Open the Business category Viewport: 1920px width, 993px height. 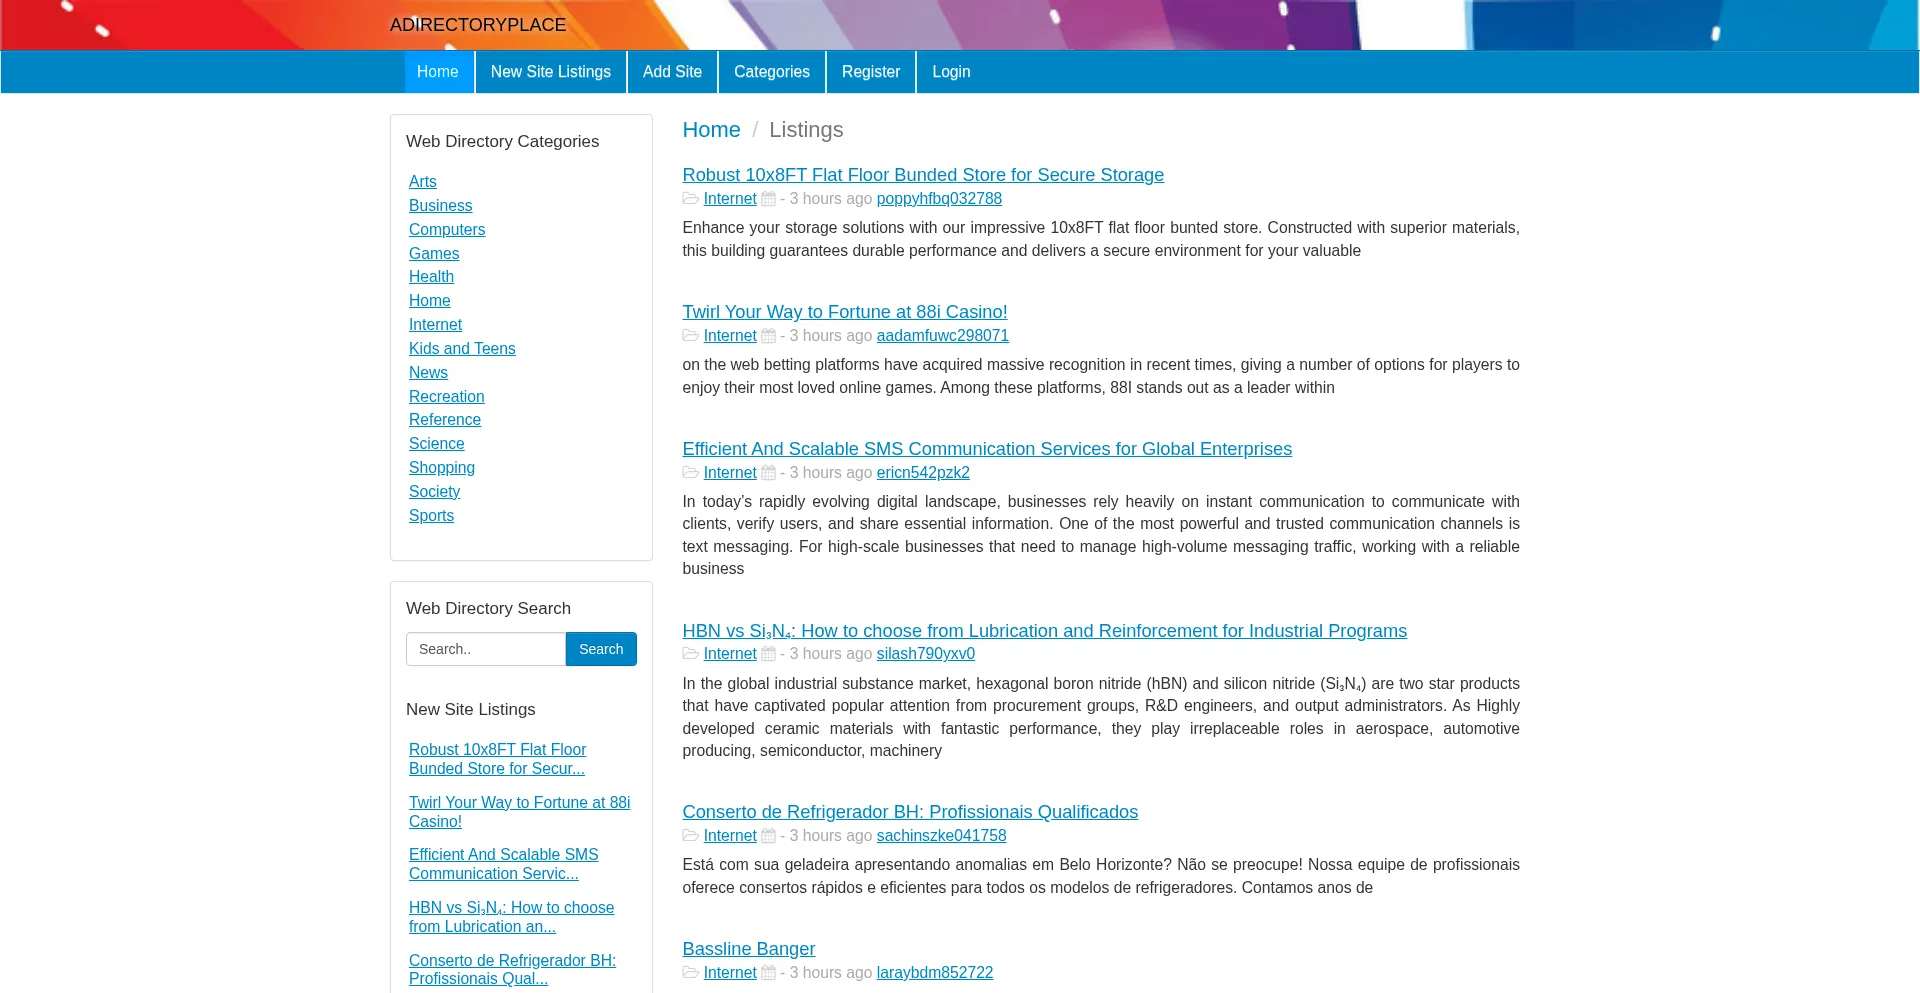(440, 206)
